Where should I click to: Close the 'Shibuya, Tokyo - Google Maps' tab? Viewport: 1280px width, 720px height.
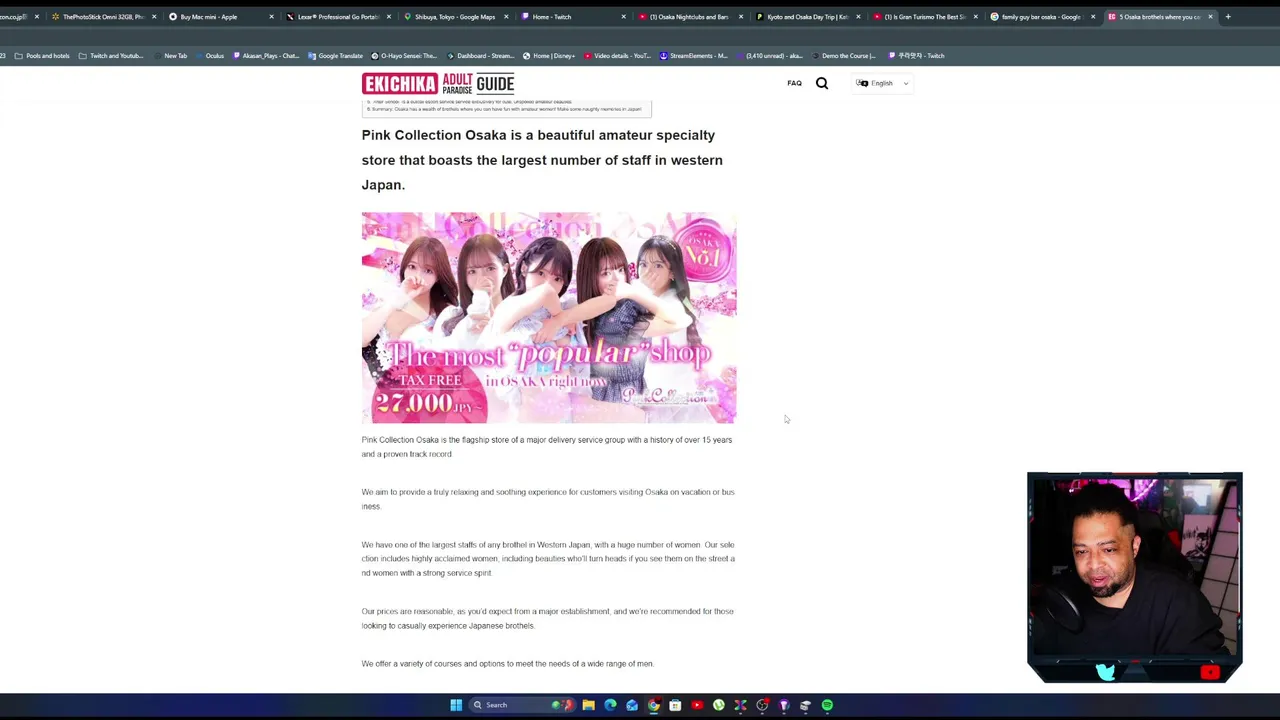(506, 17)
